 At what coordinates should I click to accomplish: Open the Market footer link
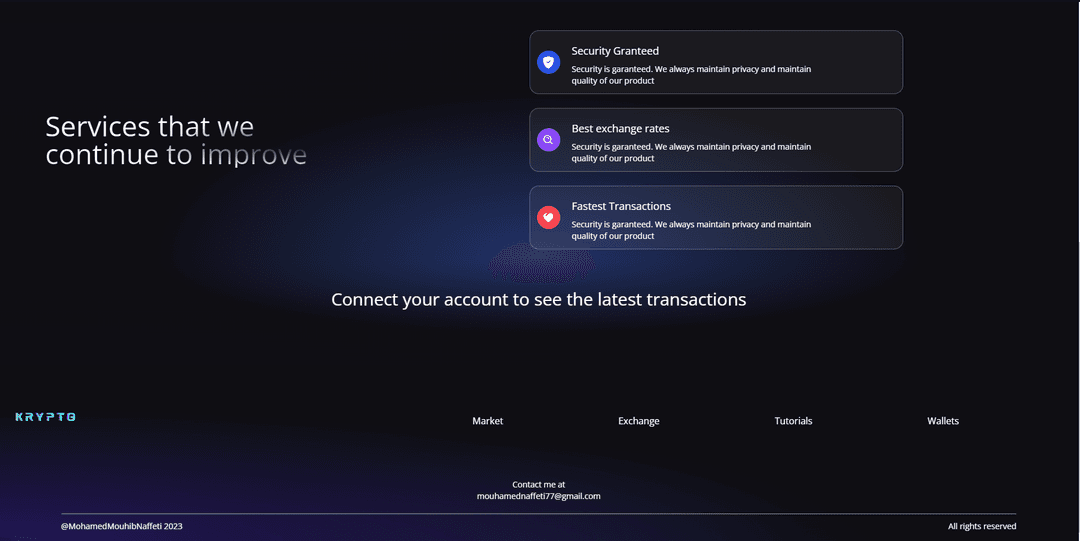coord(487,421)
